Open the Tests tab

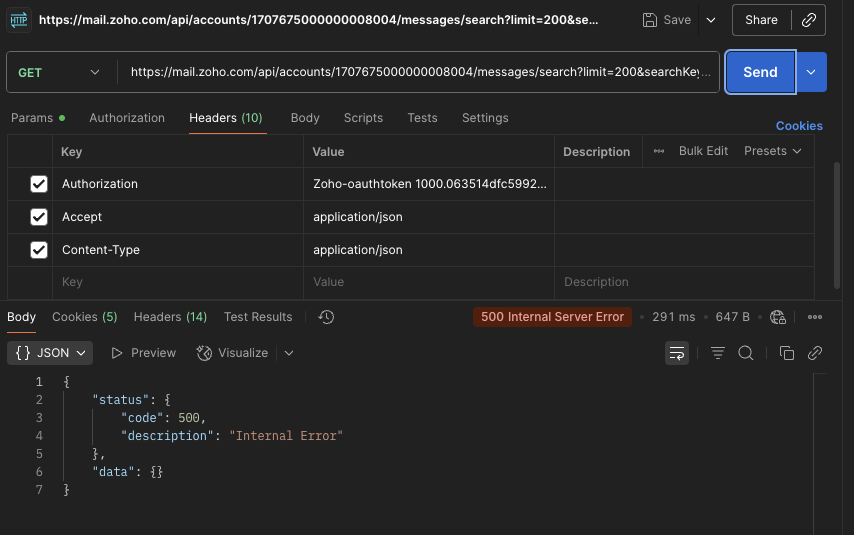pyautogui.click(x=422, y=118)
